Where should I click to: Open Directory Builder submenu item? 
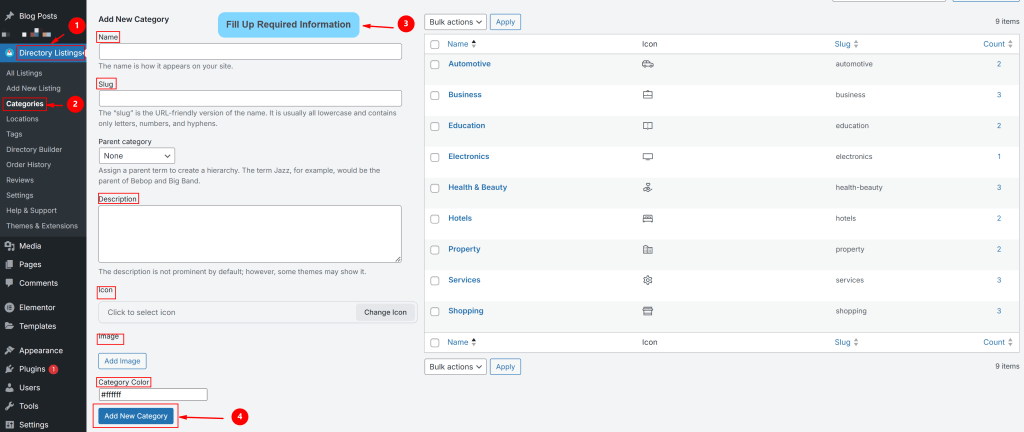35,149
